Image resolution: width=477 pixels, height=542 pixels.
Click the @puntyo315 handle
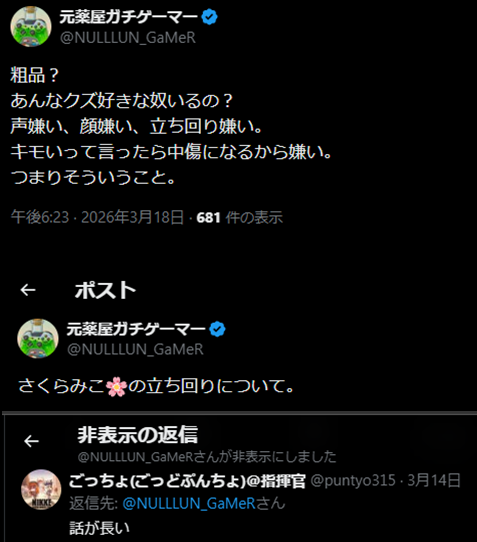(x=353, y=480)
